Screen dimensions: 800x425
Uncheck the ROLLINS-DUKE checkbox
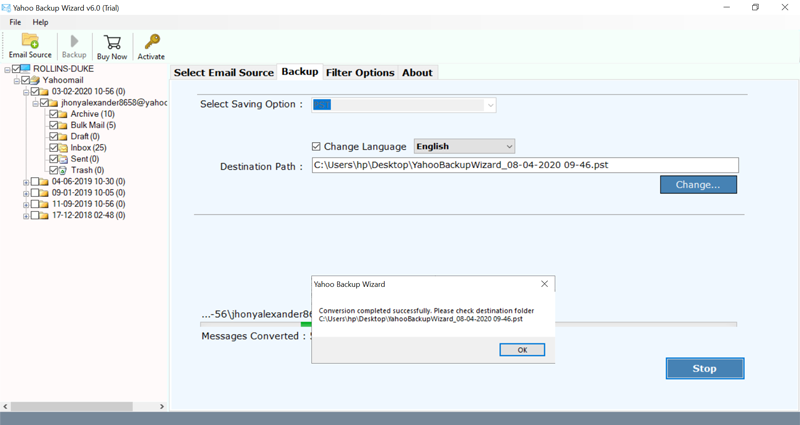point(16,68)
